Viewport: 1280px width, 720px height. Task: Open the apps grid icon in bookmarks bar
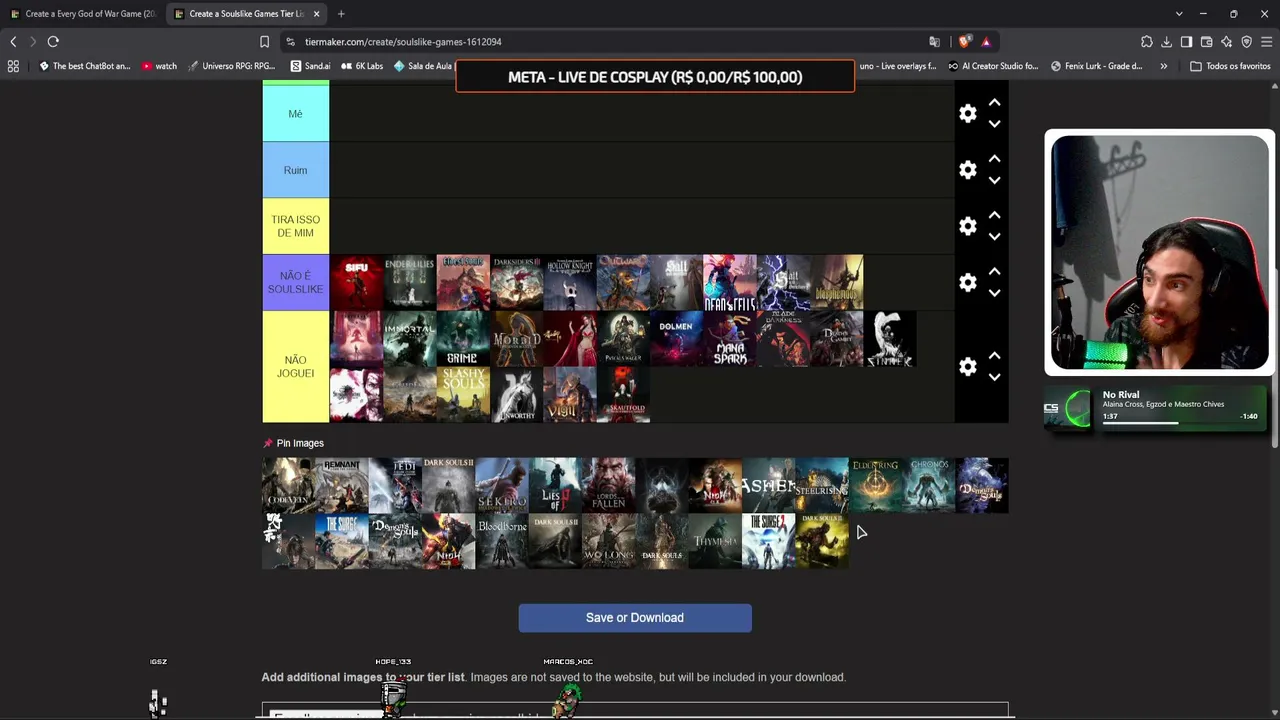pyautogui.click(x=13, y=66)
